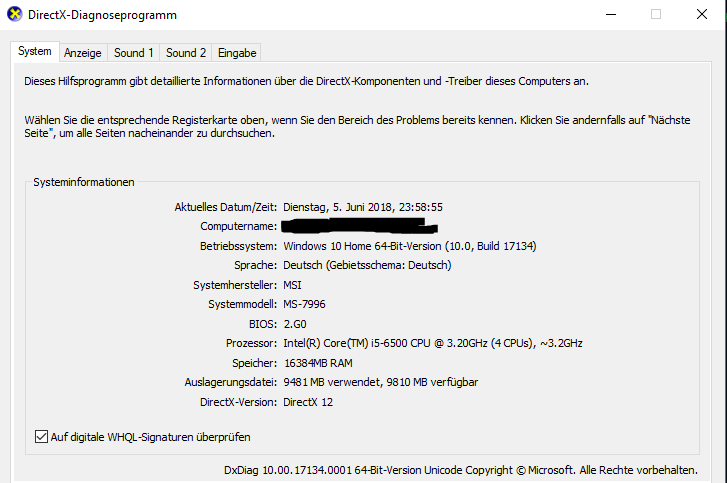
Task: Click the DirectX-Diagnoseprogramm window title
Action: [x=102, y=15]
